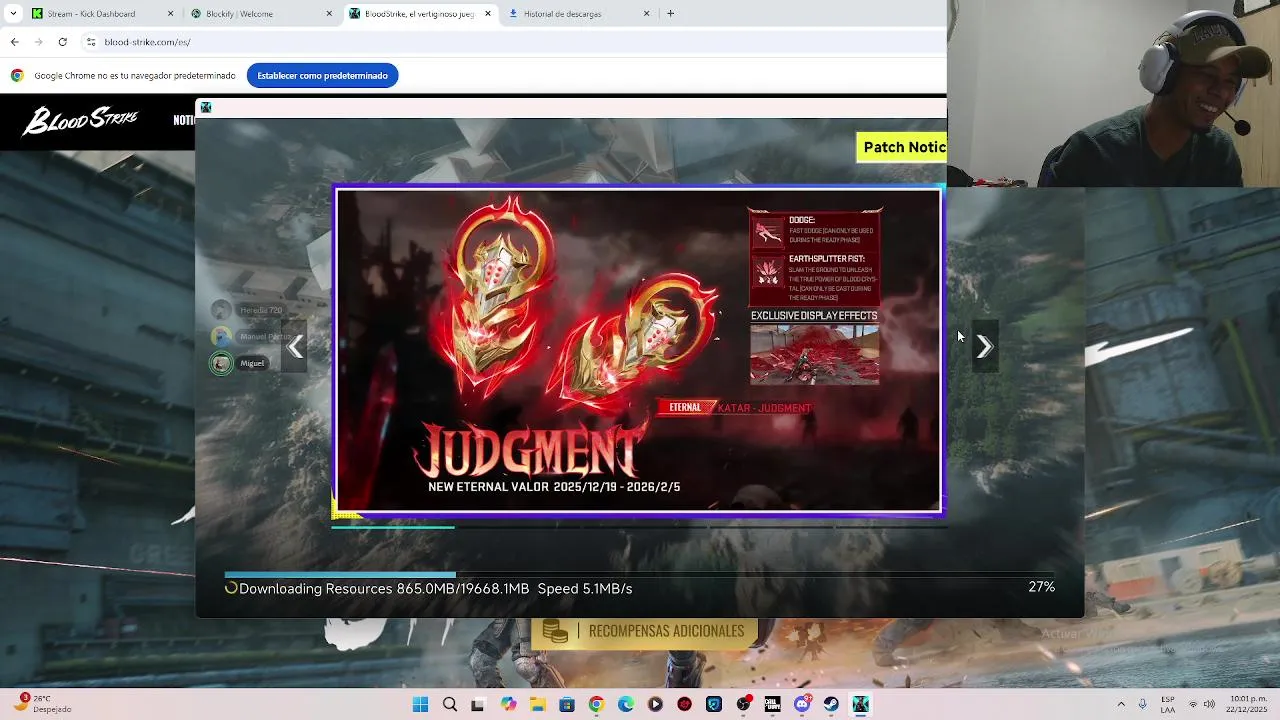1280x720 pixels.
Task: Open network and volume quick settings
Action: [1201, 704]
